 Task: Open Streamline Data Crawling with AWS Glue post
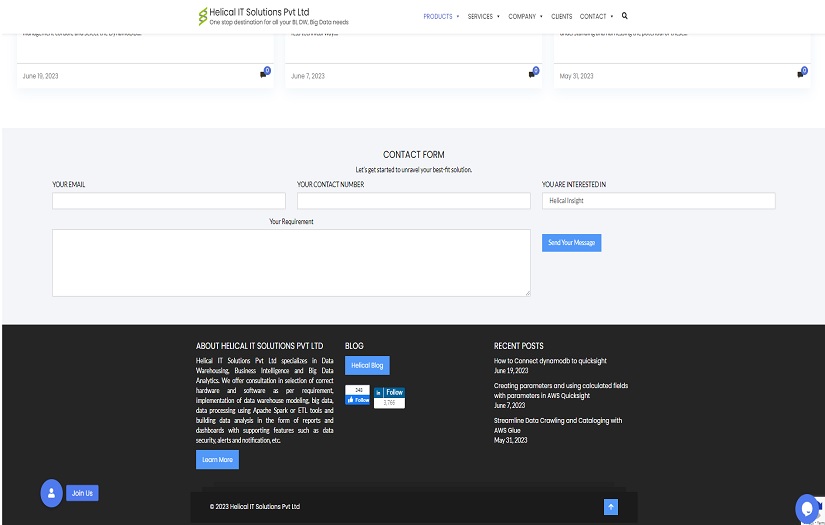(558, 425)
